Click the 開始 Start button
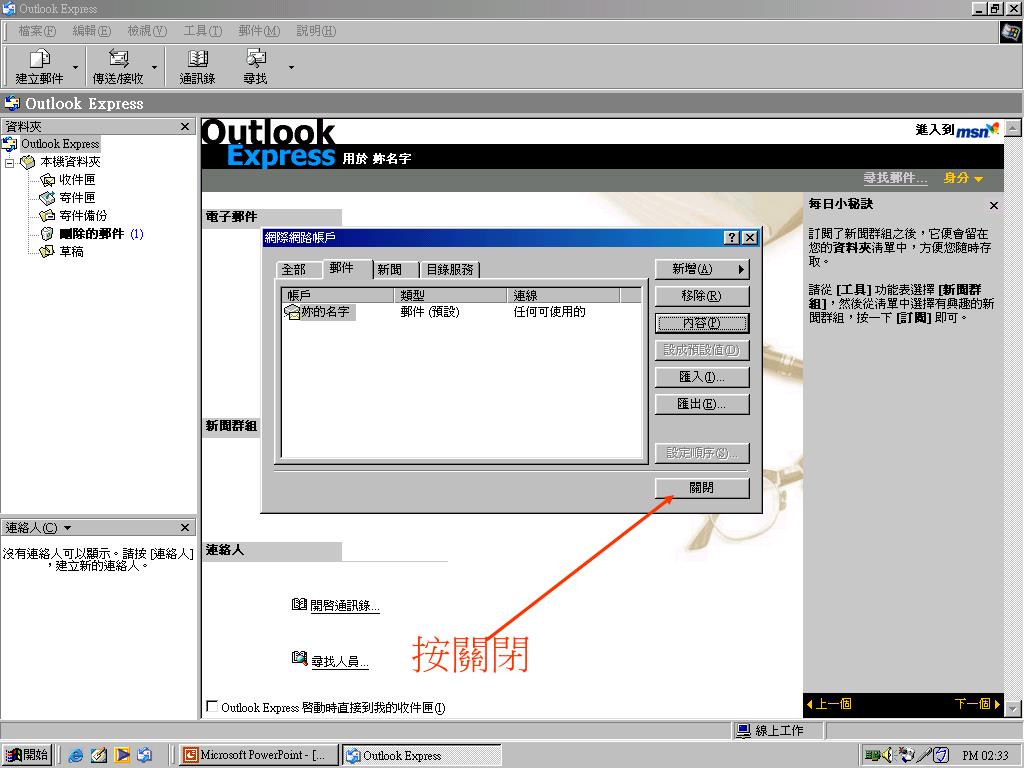Screen dimensions: 1024x768 27,755
